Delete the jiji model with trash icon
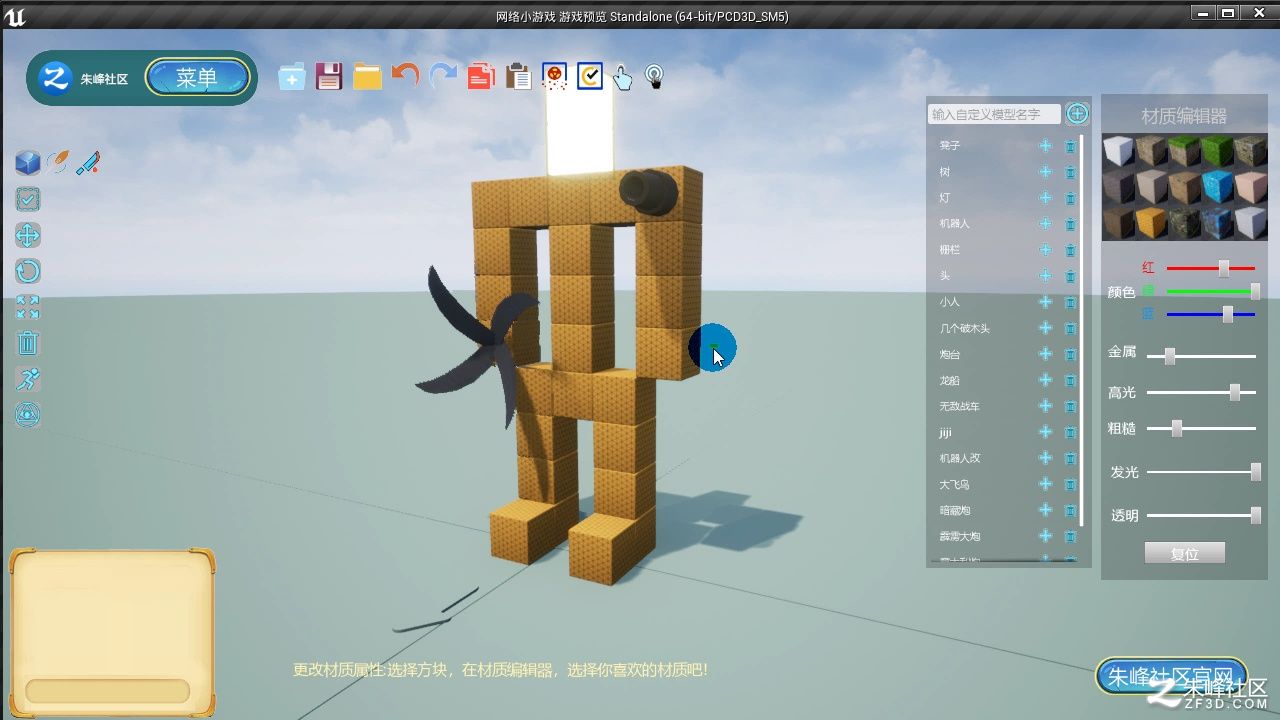Viewport: 1280px width, 720px height. tap(1070, 433)
